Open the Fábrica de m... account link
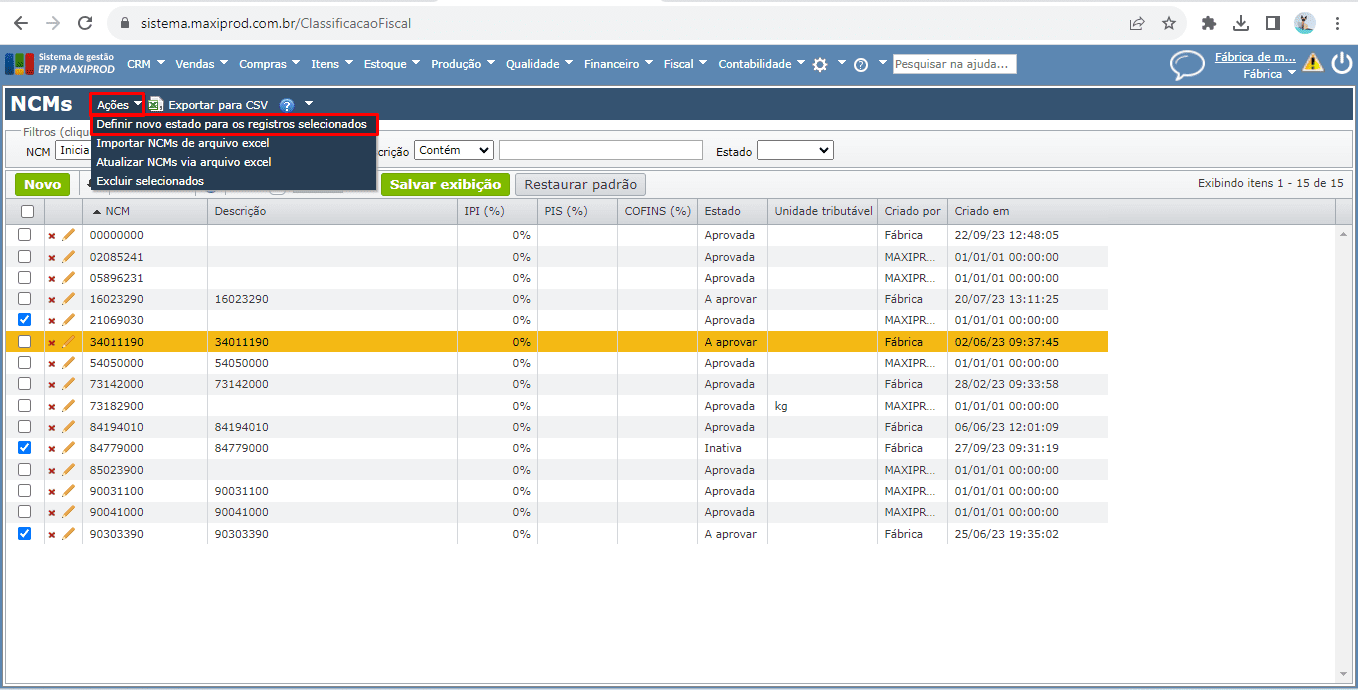The width and height of the screenshot is (1358, 690). click(1255, 57)
